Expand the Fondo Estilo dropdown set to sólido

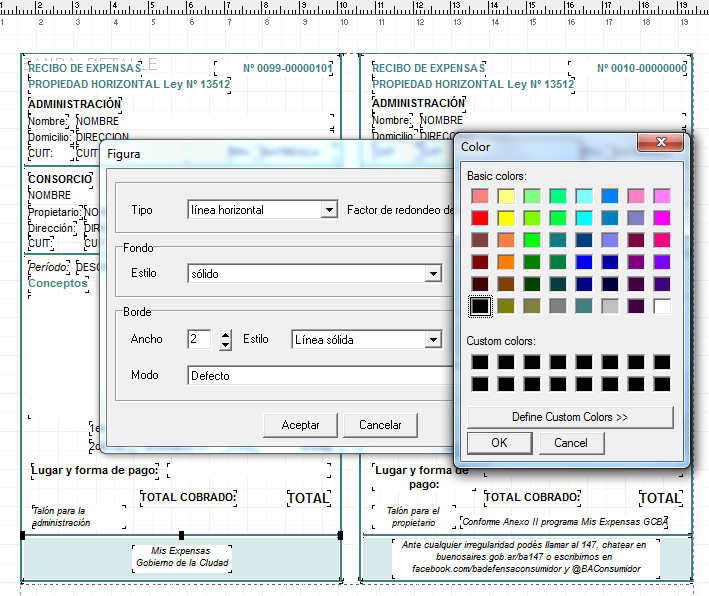coord(433,274)
